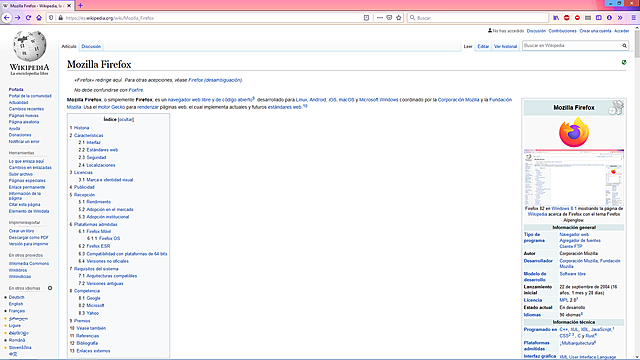Save page to Pocket icon

389,18
